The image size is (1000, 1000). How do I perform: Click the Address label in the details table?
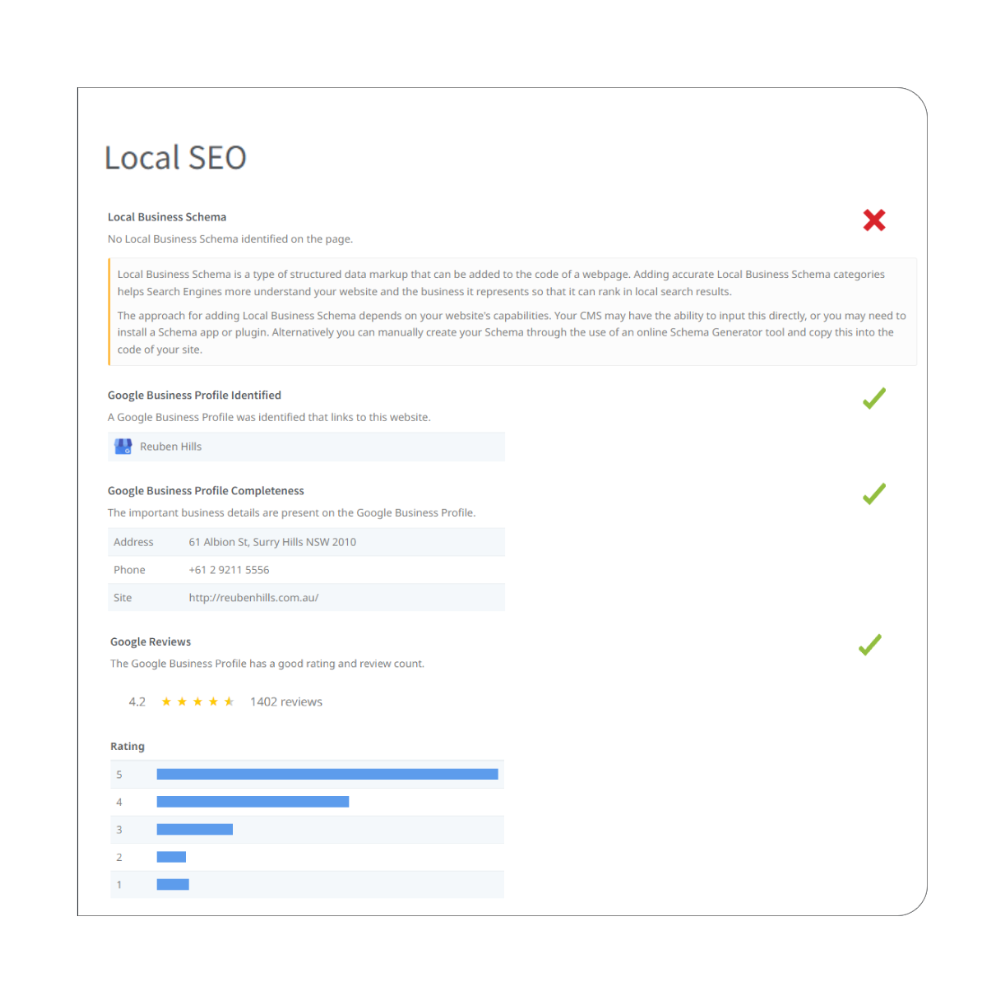[133, 542]
